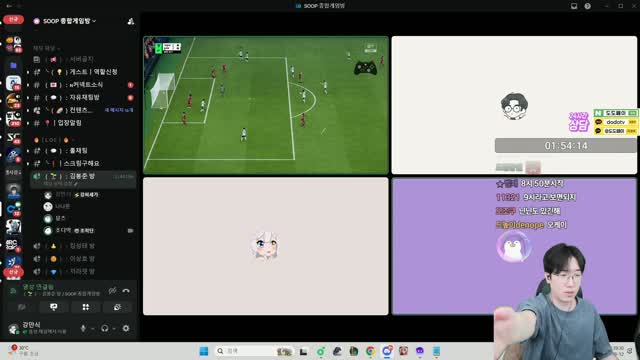
Task: Open user settings gear icon
Action: (126, 328)
